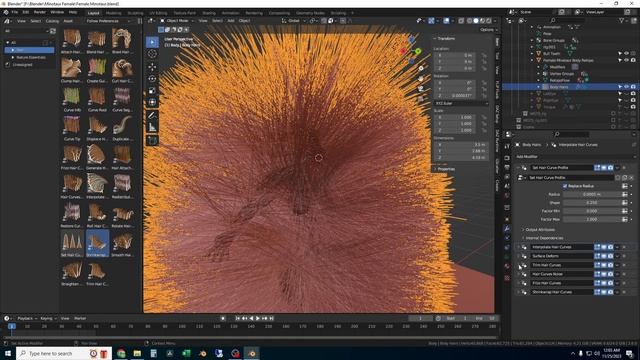This screenshot has height=360, width=640.
Task: Jump to the timeline start frame button
Action: pyautogui.click(x=238, y=318)
